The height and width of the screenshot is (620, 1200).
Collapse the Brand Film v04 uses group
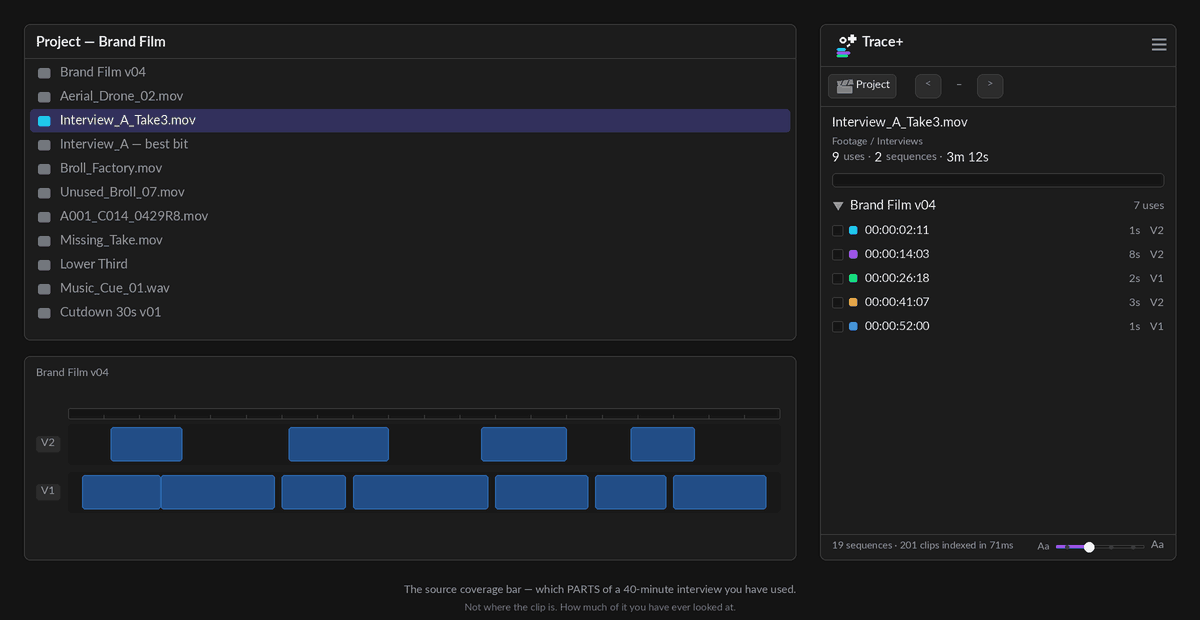coord(838,206)
